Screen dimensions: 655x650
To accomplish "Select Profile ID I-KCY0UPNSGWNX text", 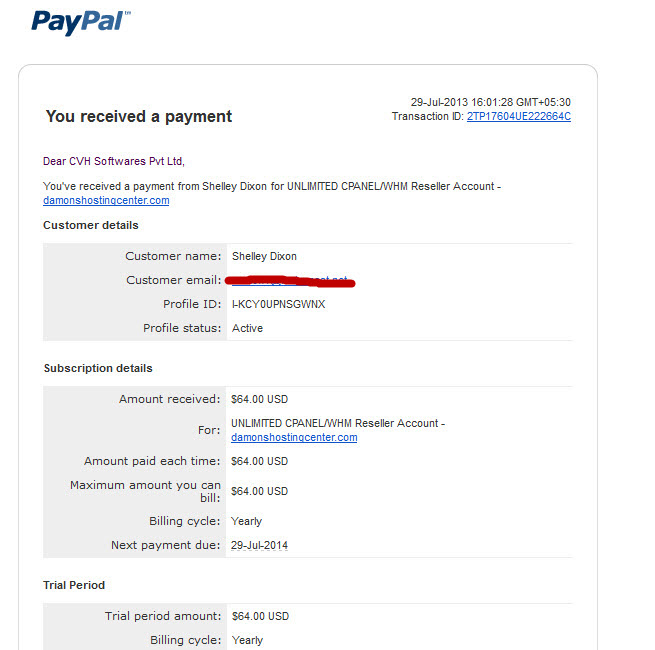I will pos(278,304).
